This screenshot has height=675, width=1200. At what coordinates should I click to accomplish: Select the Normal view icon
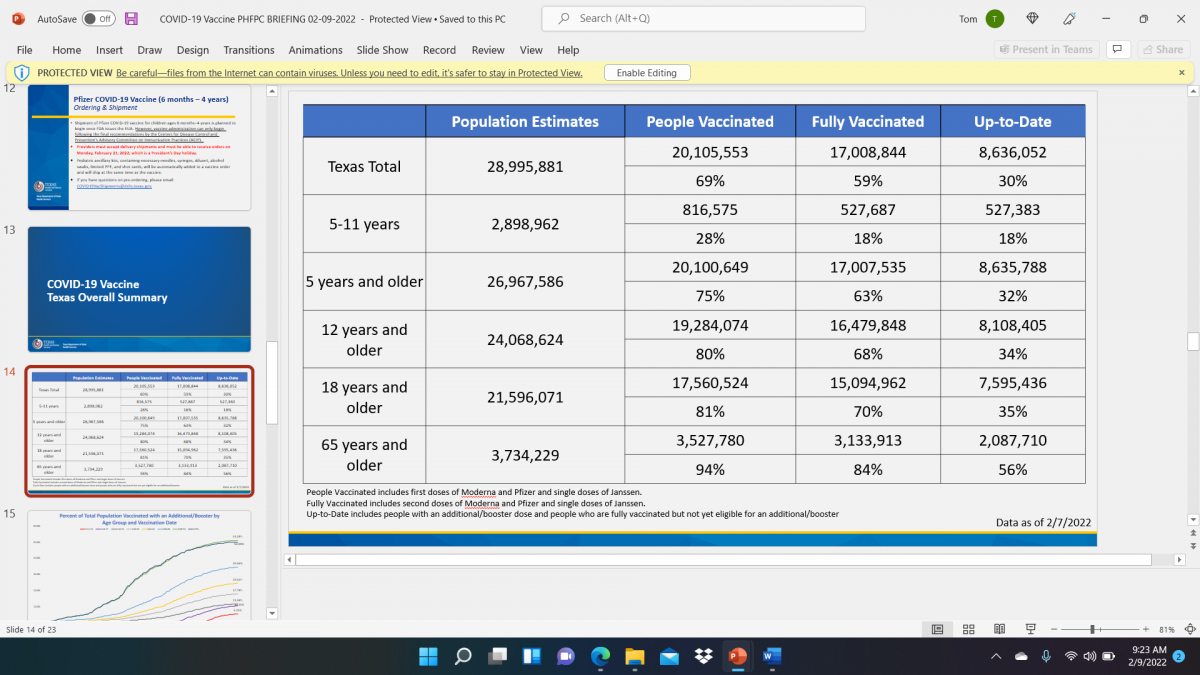pos(937,628)
